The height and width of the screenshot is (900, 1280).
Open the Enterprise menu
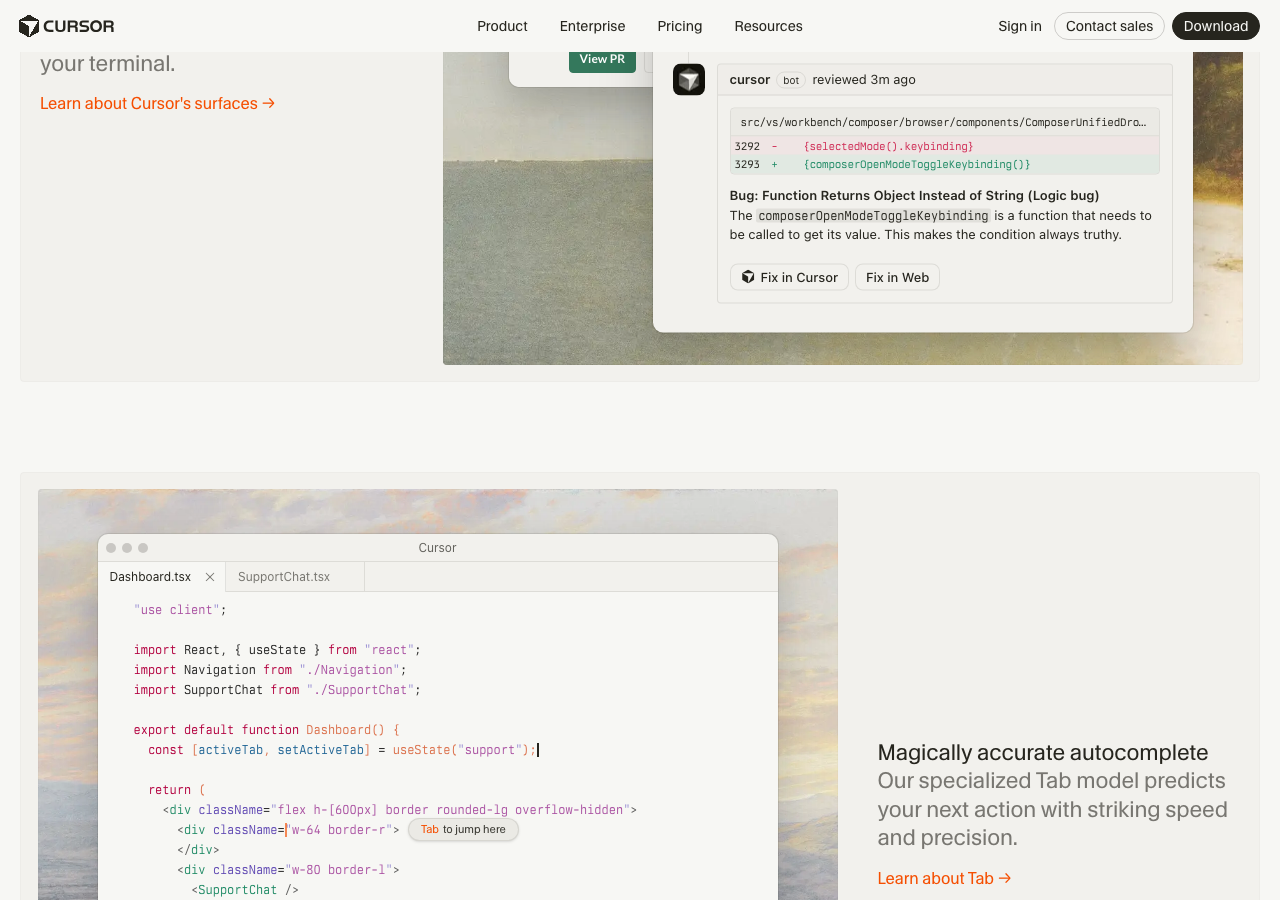(592, 26)
